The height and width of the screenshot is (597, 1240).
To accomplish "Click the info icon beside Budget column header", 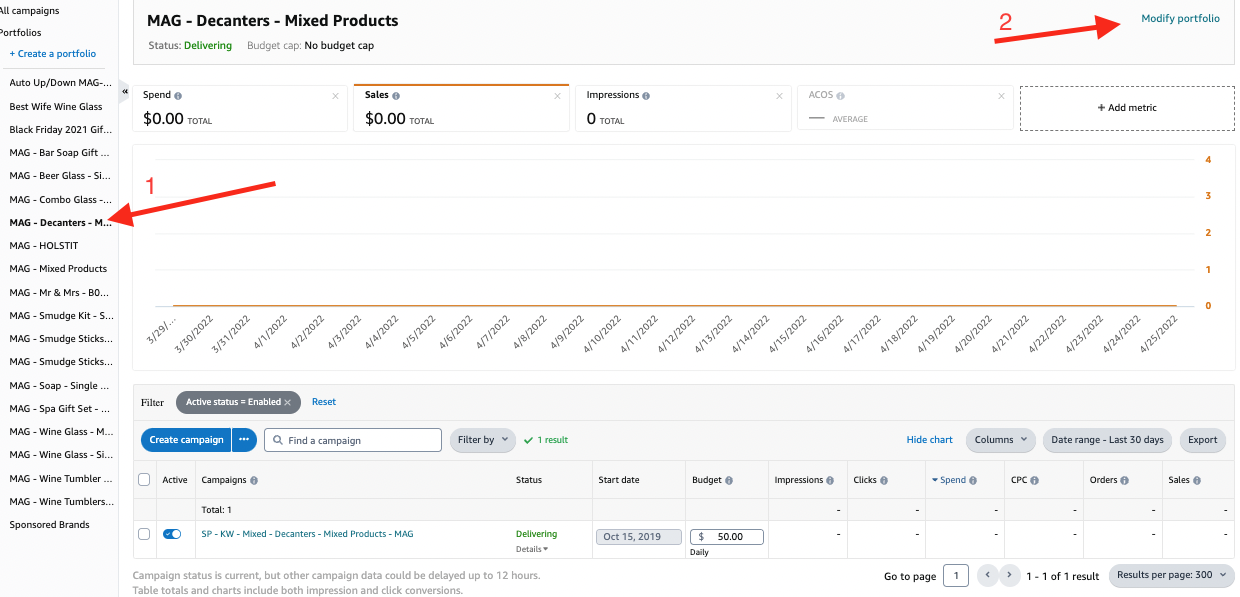I will [729, 481].
